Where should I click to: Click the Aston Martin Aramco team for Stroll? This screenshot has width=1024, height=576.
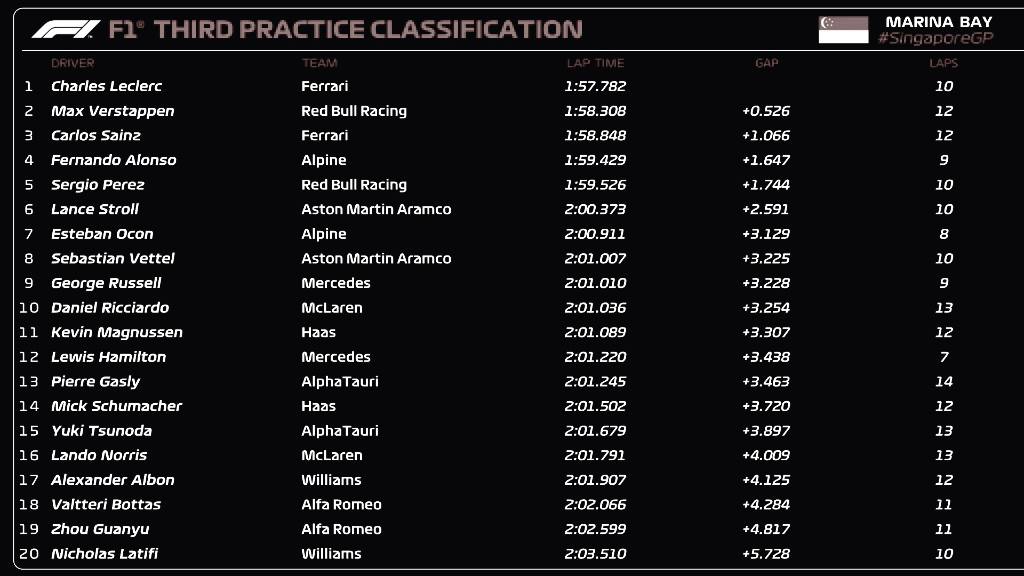tap(376, 210)
